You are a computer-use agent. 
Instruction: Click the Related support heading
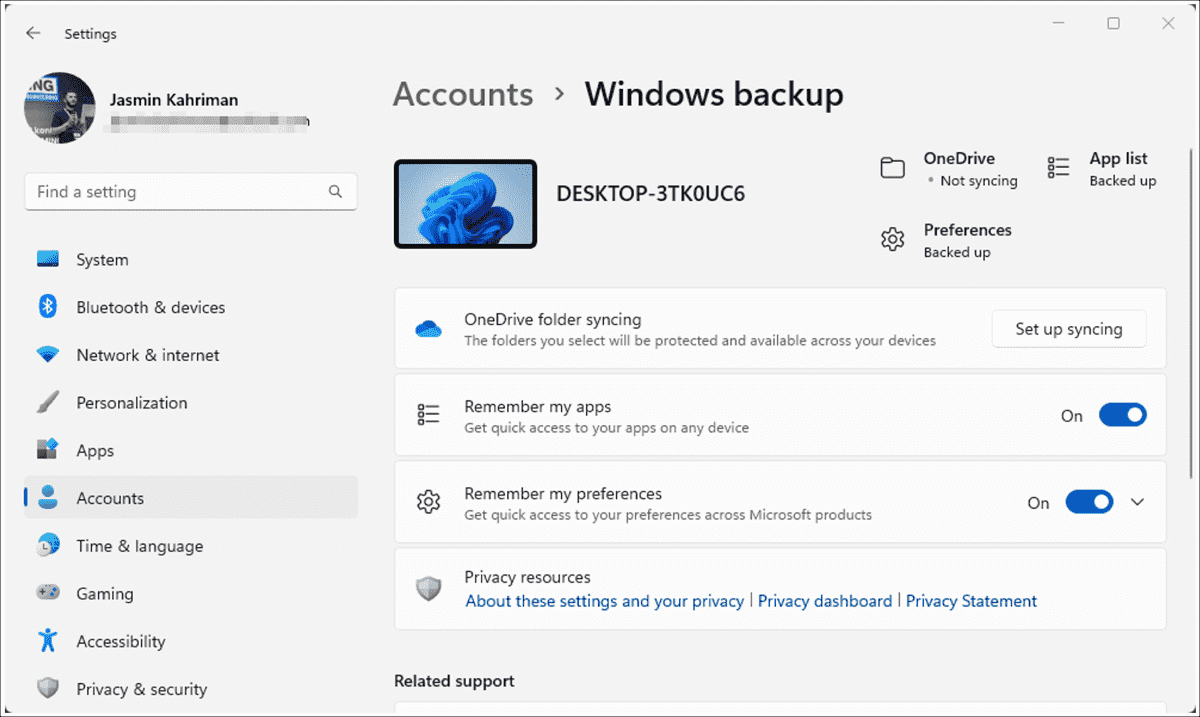454,681
